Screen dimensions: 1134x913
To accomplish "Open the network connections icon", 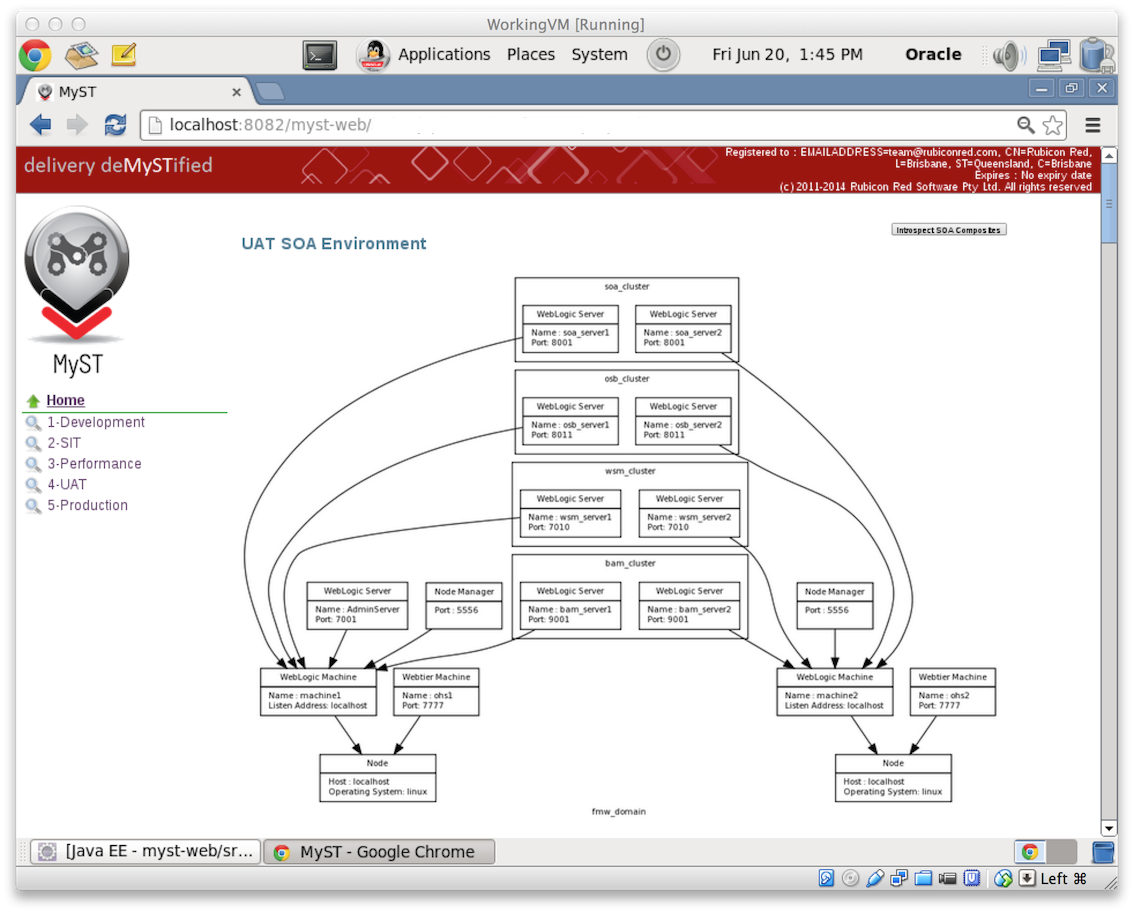I will point(1054,55).
